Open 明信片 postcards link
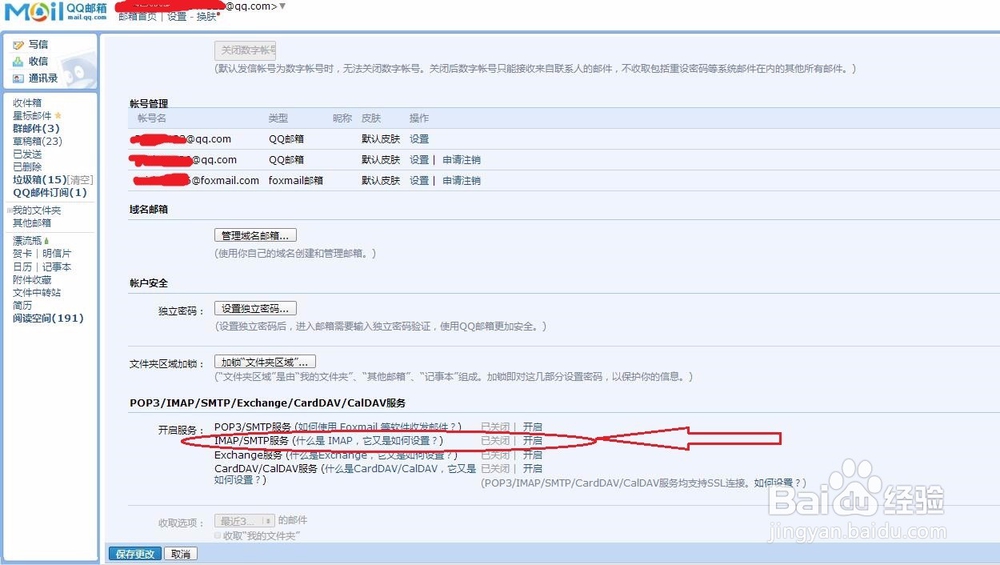The width and height of the screenshot is (1000, 565). point(57,254)
